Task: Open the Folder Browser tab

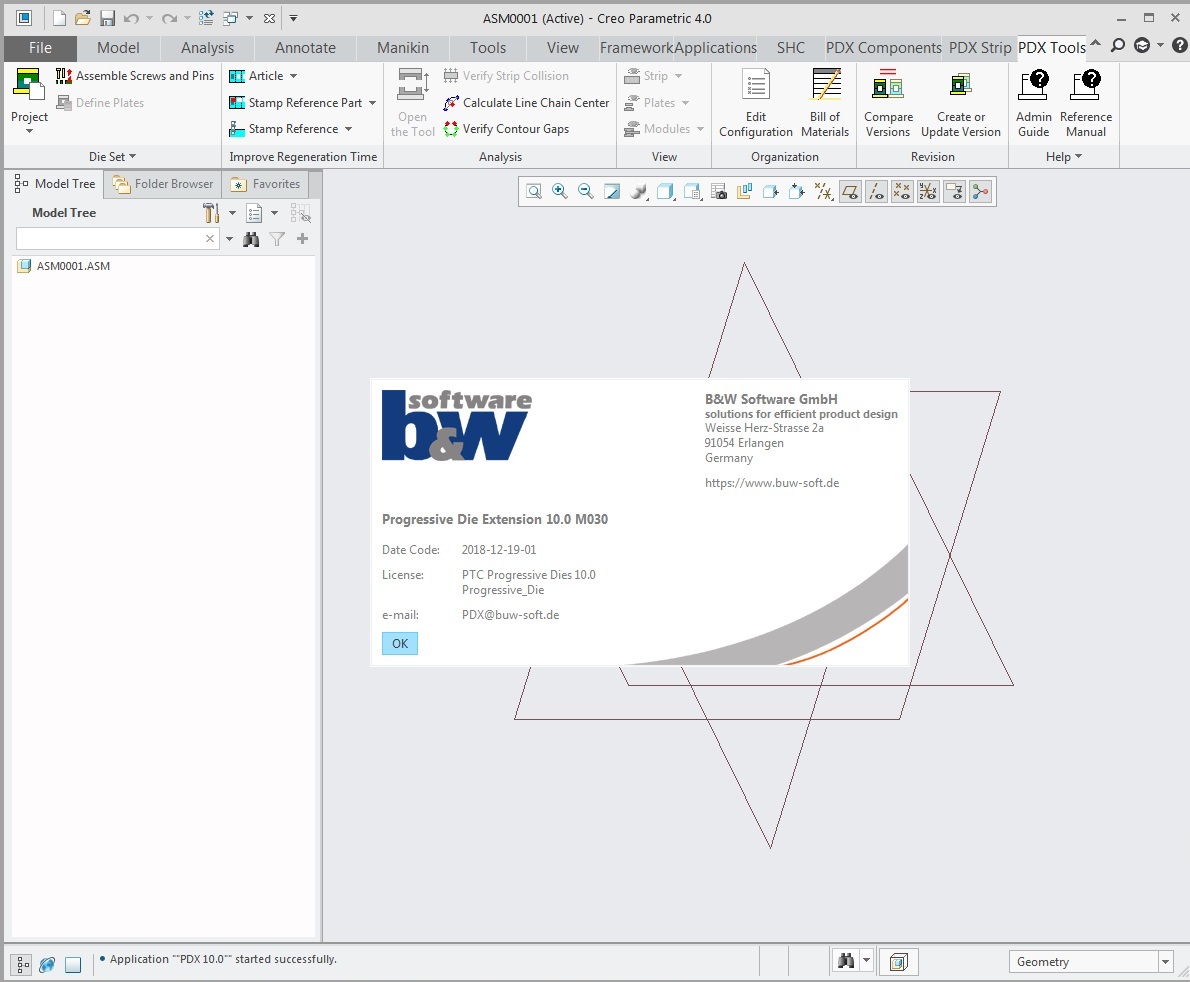Action: point(163,184)
